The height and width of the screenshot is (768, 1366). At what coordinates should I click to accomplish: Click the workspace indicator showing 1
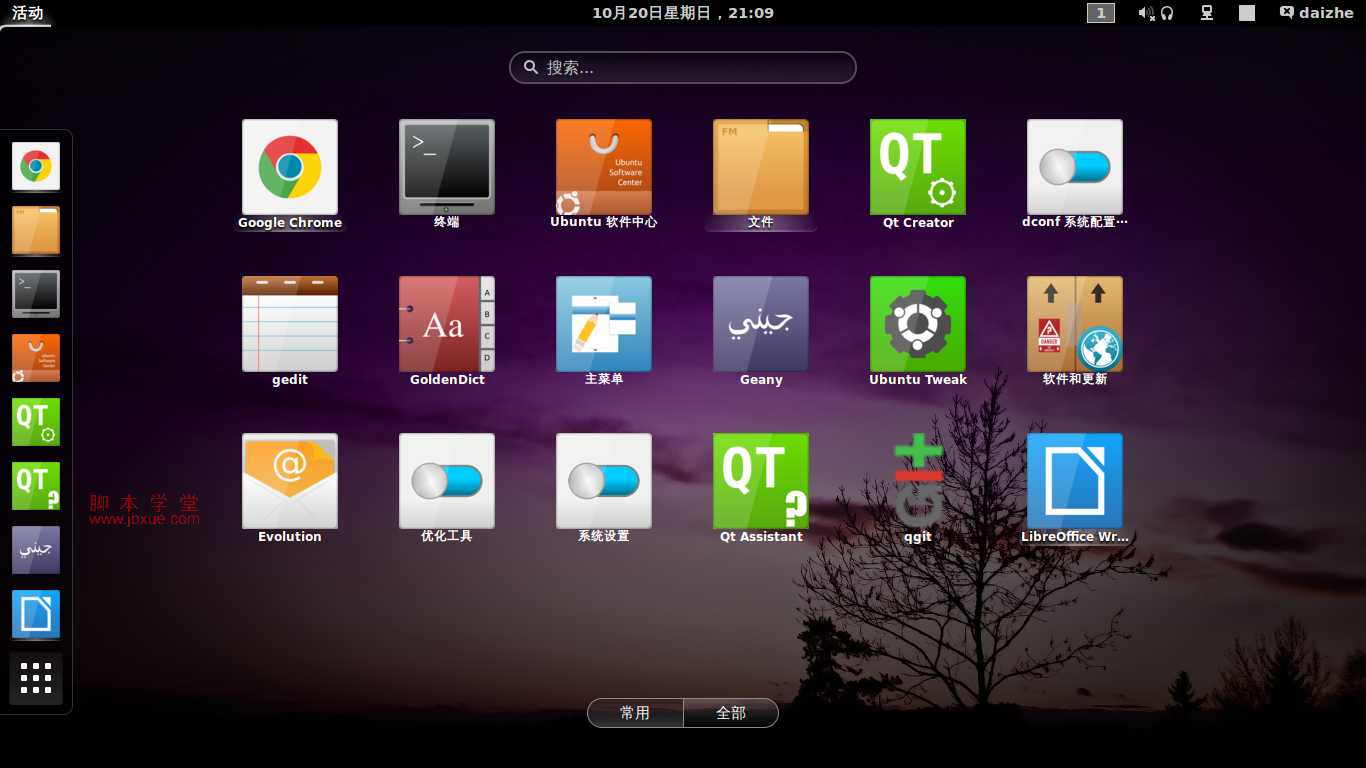click(x=1101, y=13)
